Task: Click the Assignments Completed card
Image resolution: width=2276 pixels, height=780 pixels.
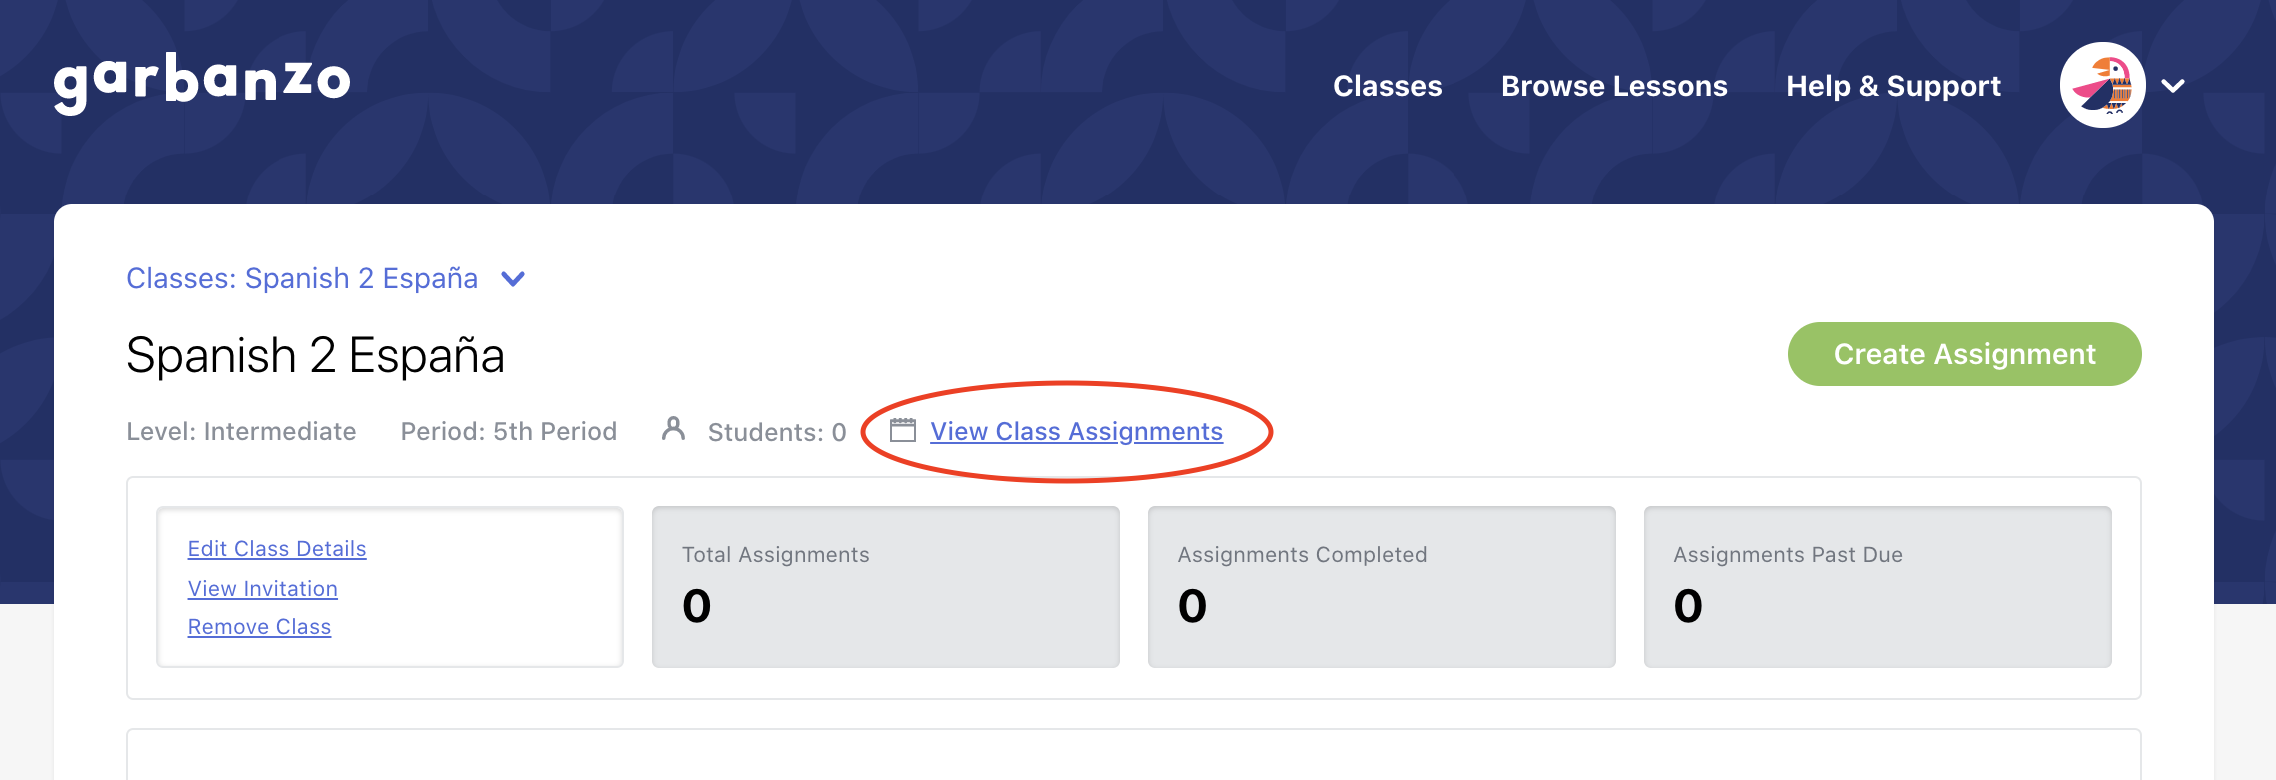Action: (x=1381, y=585)
